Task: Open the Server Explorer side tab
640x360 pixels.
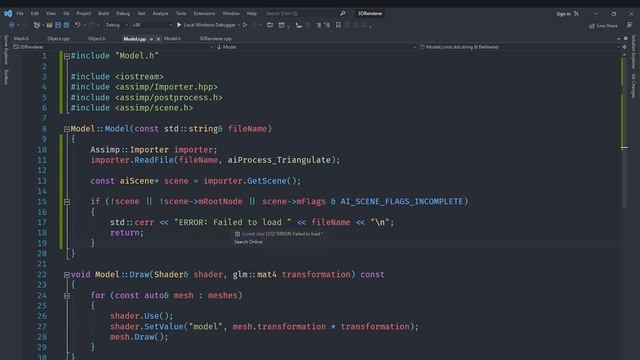Action: tap(6, 49)
